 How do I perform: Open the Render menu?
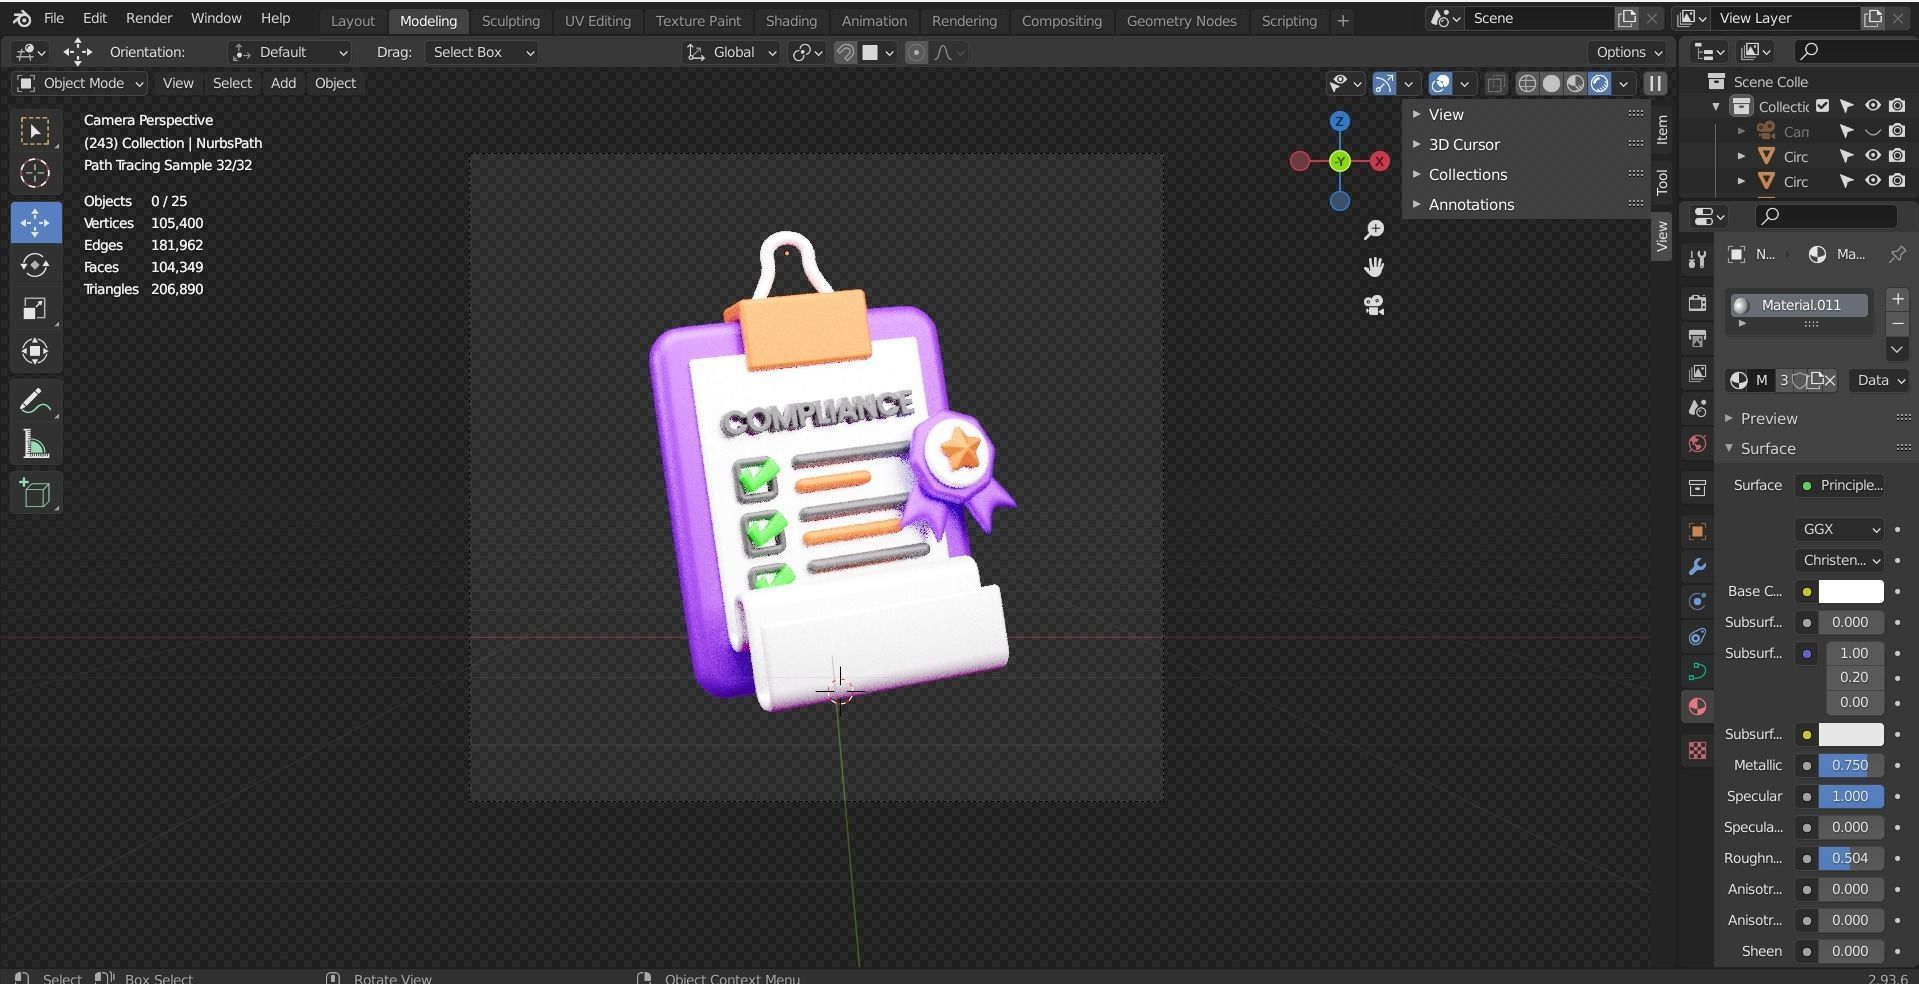click(x=149, y=18)
